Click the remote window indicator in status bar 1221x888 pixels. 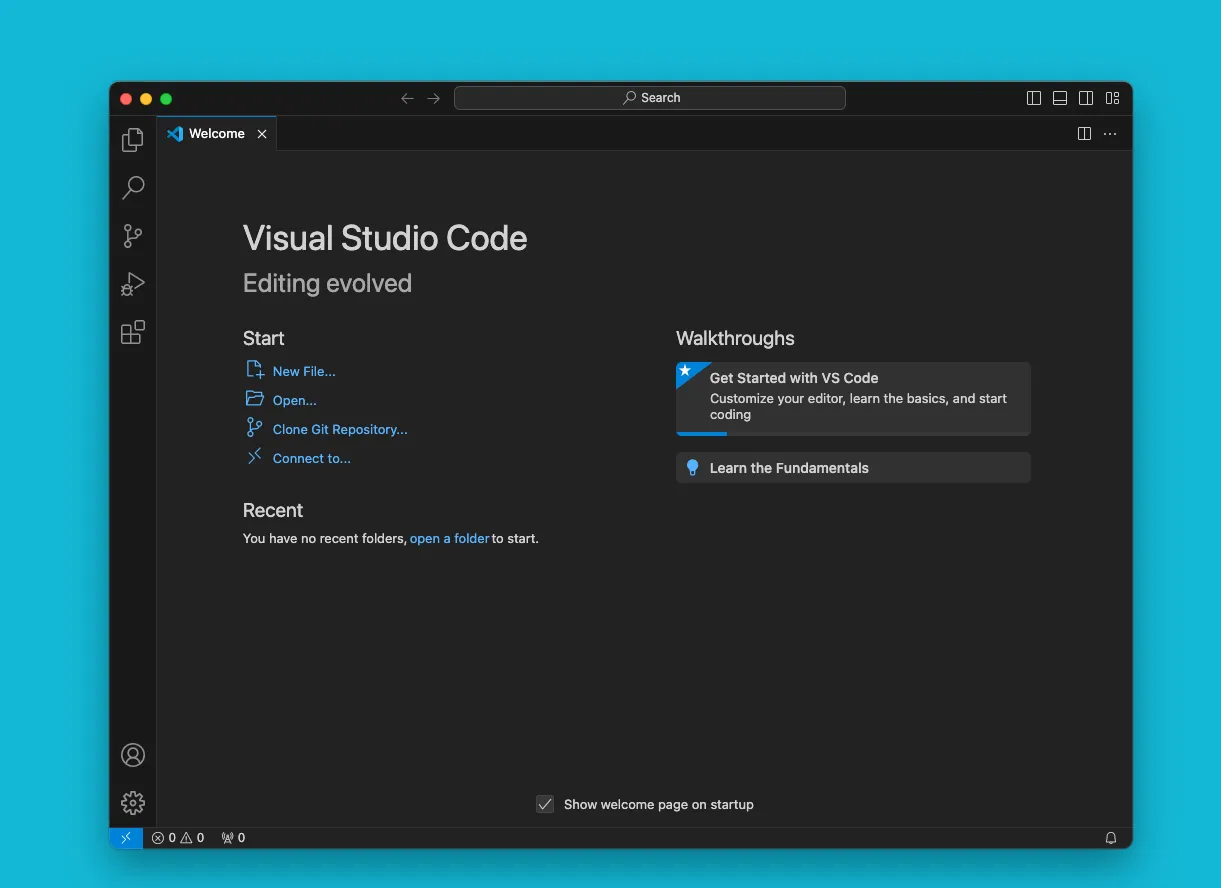tap(126, 838)
